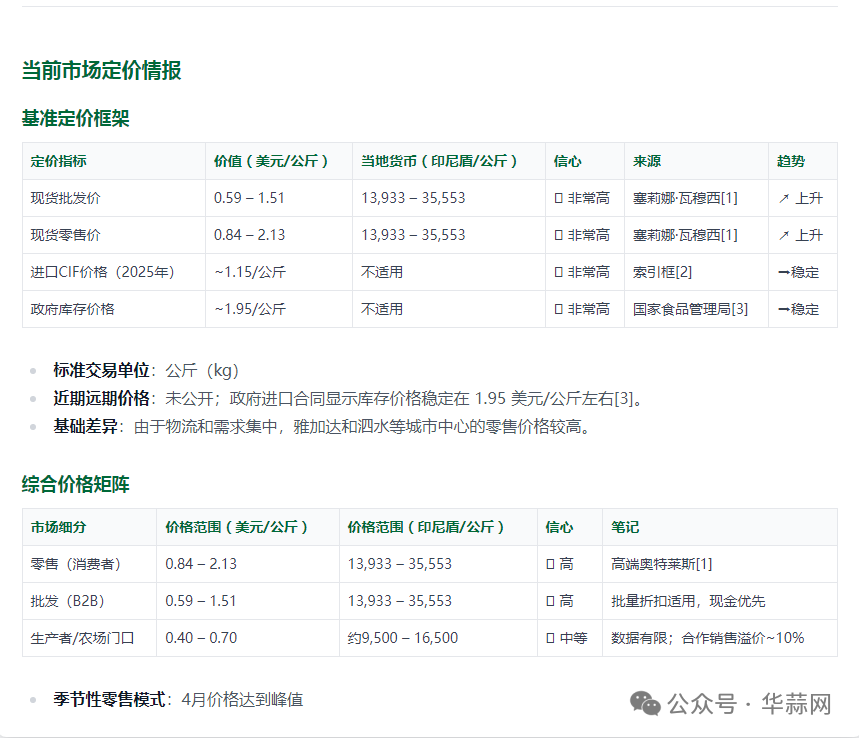Click 0.84 – 2.13 in 零售（消费者）row
Image resolution: width=859 pixels, height=738 pixels.
[201, 564]
